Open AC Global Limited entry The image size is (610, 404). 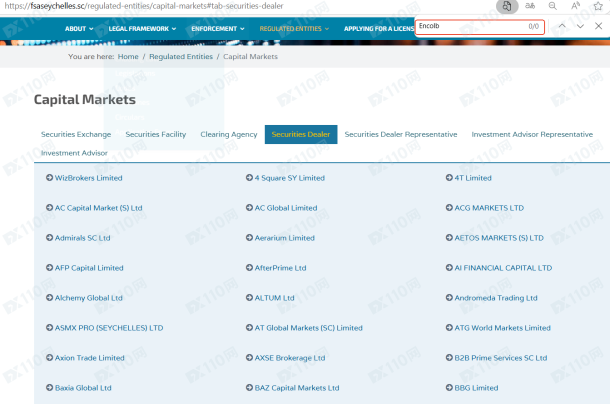pyautogui.click(x=286, y=208)
